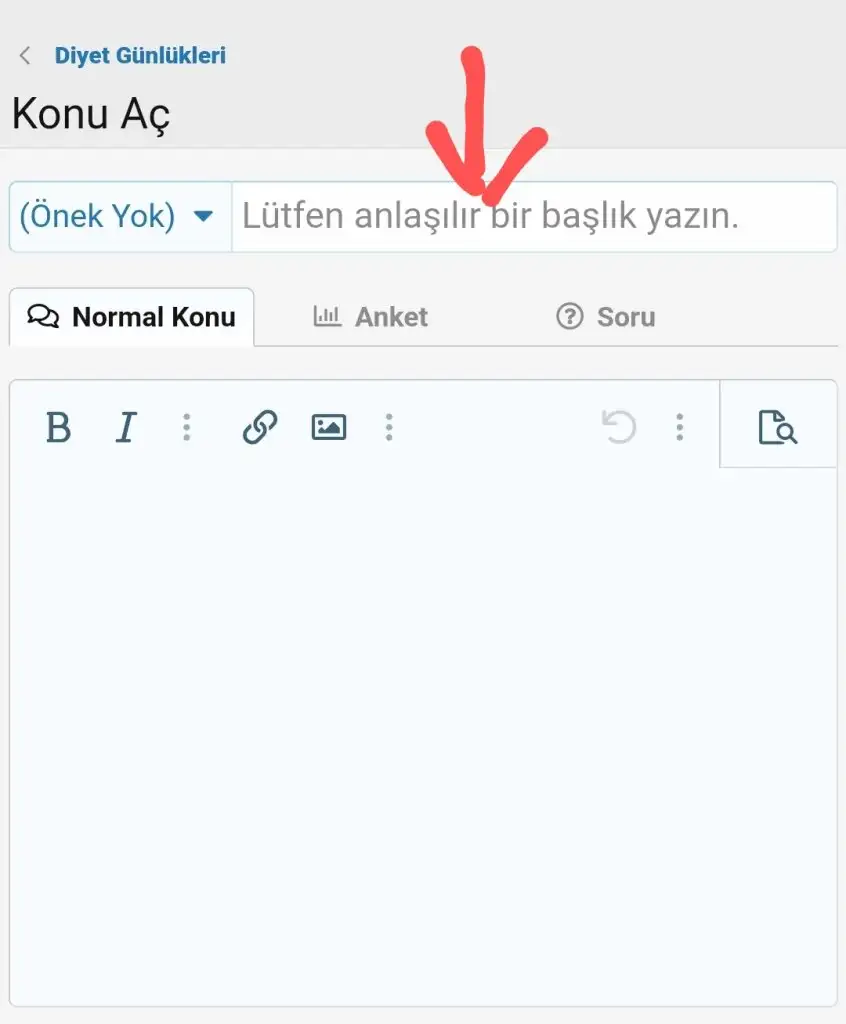Switch to the Soru tab

[x=606, y=317]
